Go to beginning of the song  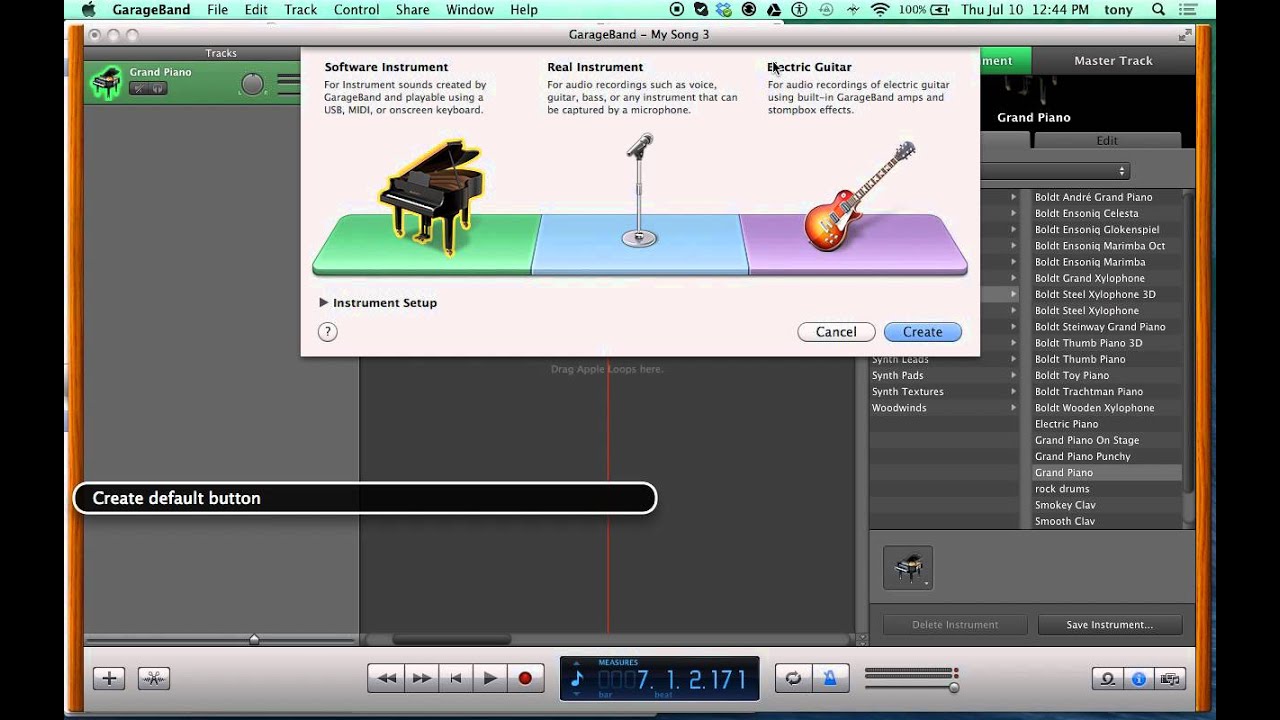(x=456, y=678)
